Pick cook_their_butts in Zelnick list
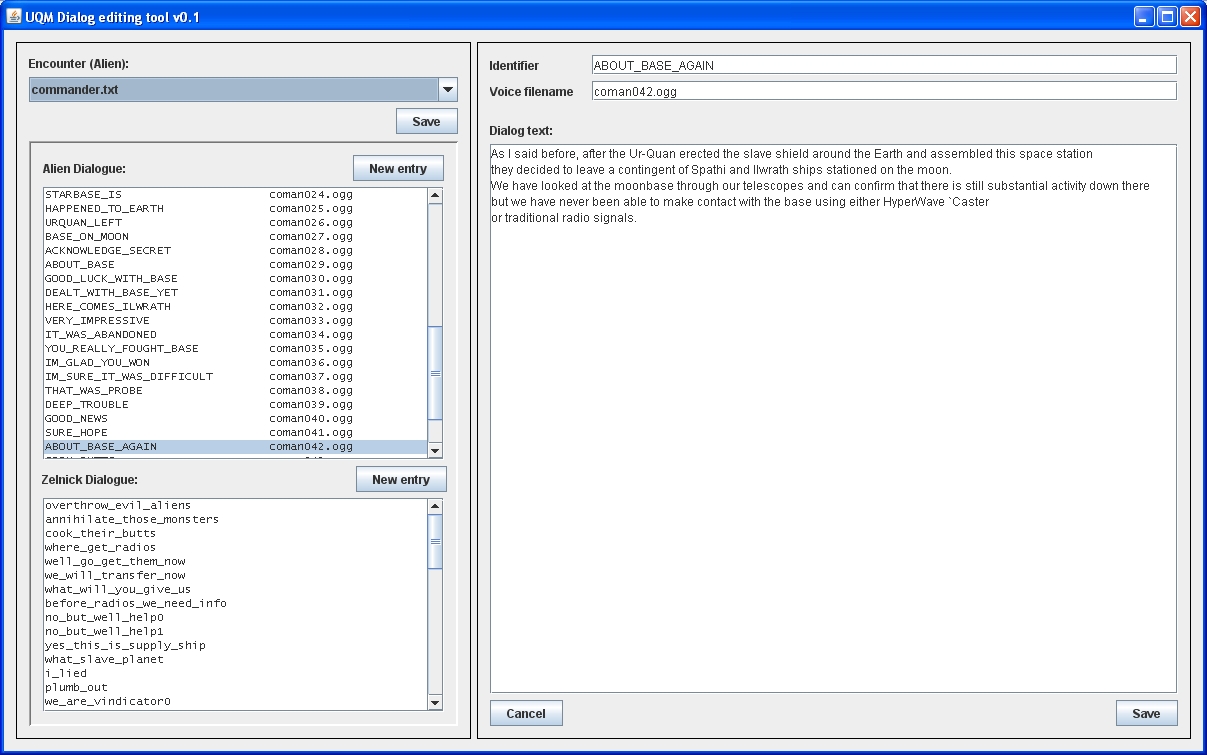 [100, 534]
